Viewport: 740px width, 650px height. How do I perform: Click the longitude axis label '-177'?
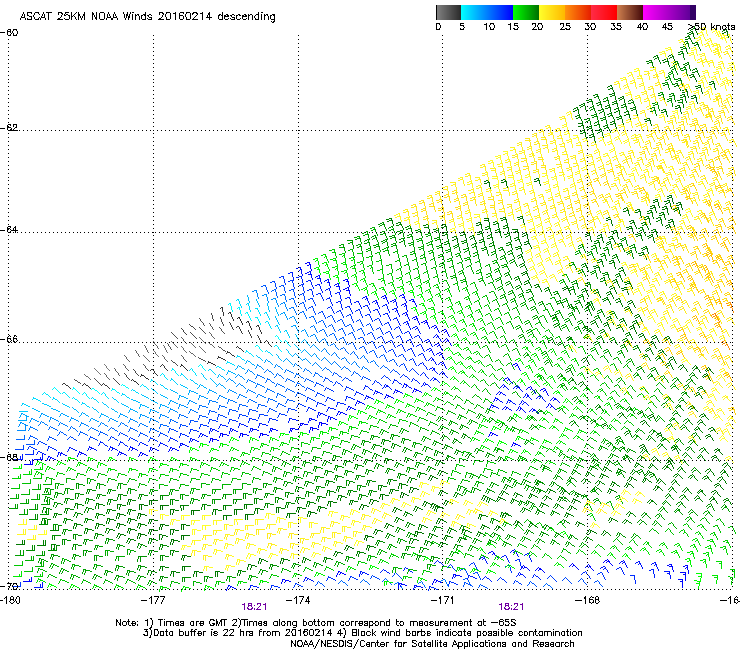click(x=153, y=600)
